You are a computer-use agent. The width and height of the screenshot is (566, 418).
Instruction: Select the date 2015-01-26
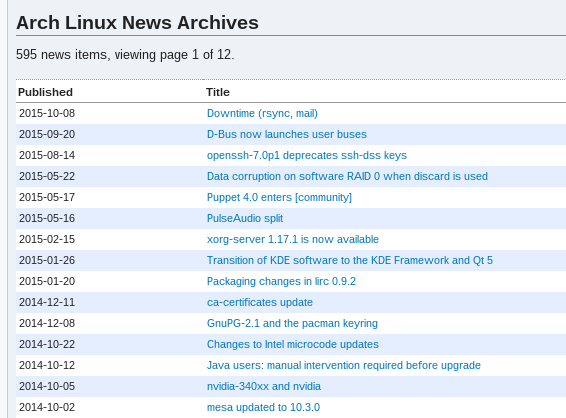(47, 260)
